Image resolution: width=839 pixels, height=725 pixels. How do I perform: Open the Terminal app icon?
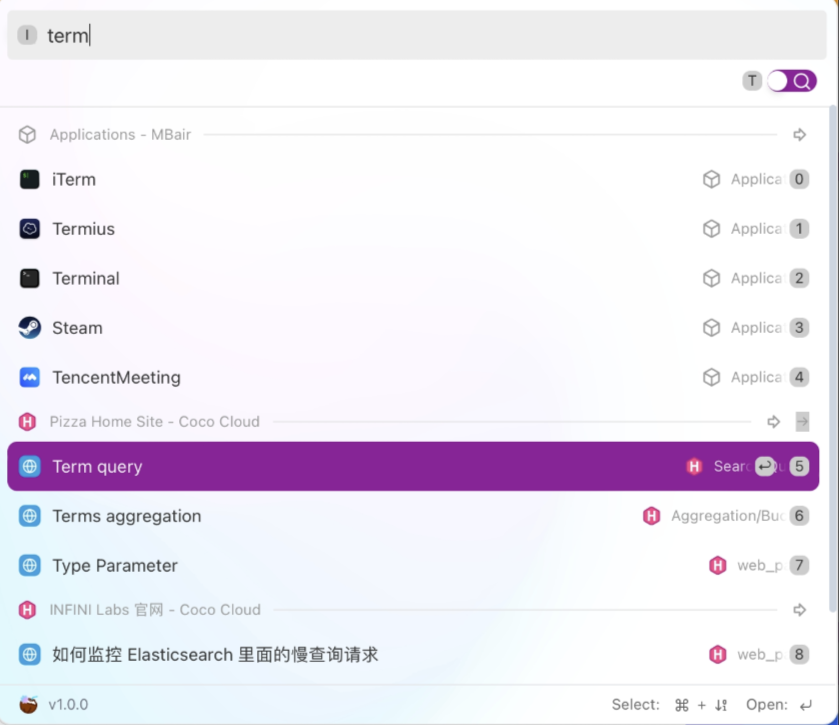point(29,278)
